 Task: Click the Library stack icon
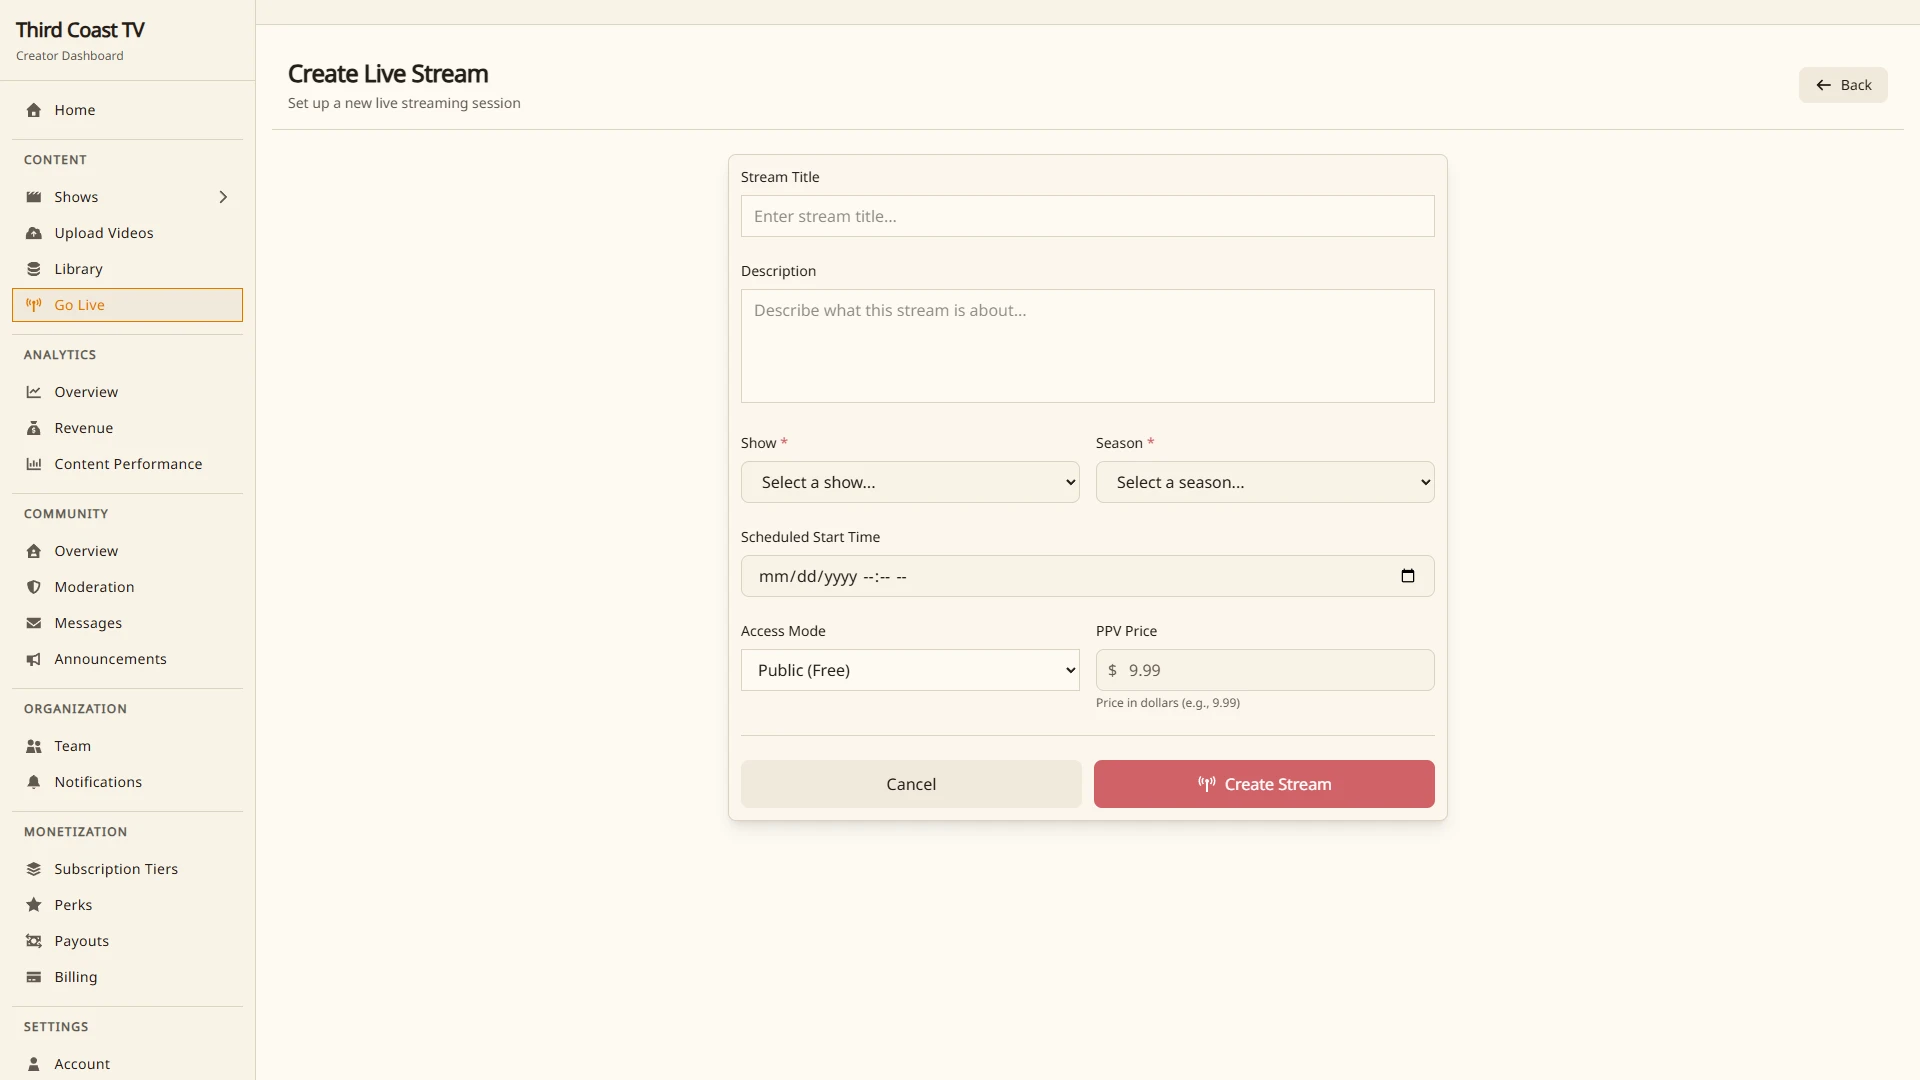[x=34, y=269]
